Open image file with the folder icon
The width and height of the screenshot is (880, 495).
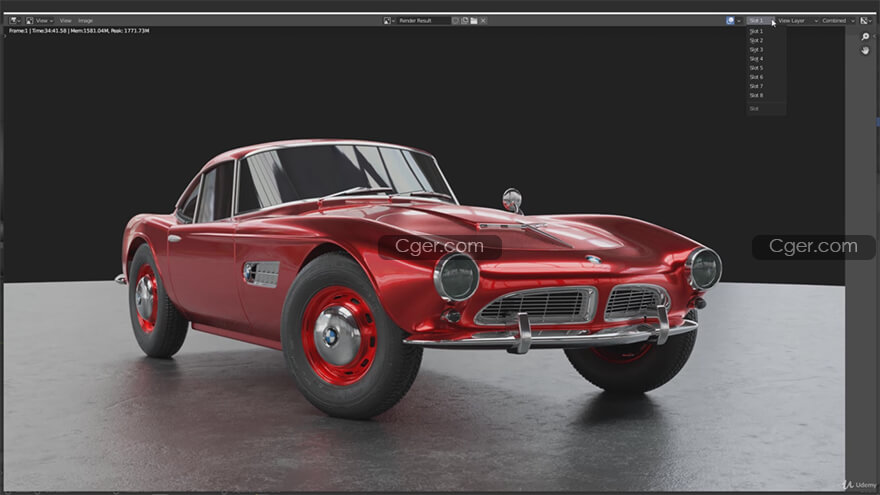tap(474, 21)
